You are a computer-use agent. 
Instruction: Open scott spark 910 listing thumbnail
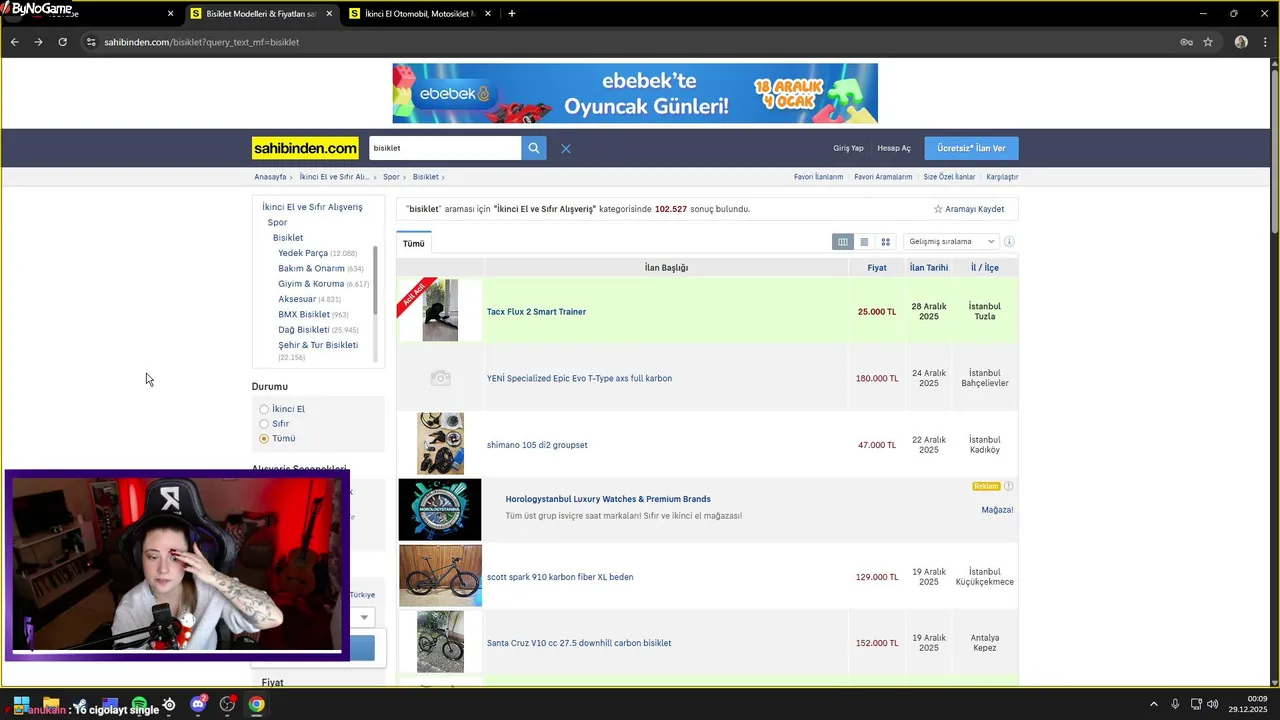440,576
